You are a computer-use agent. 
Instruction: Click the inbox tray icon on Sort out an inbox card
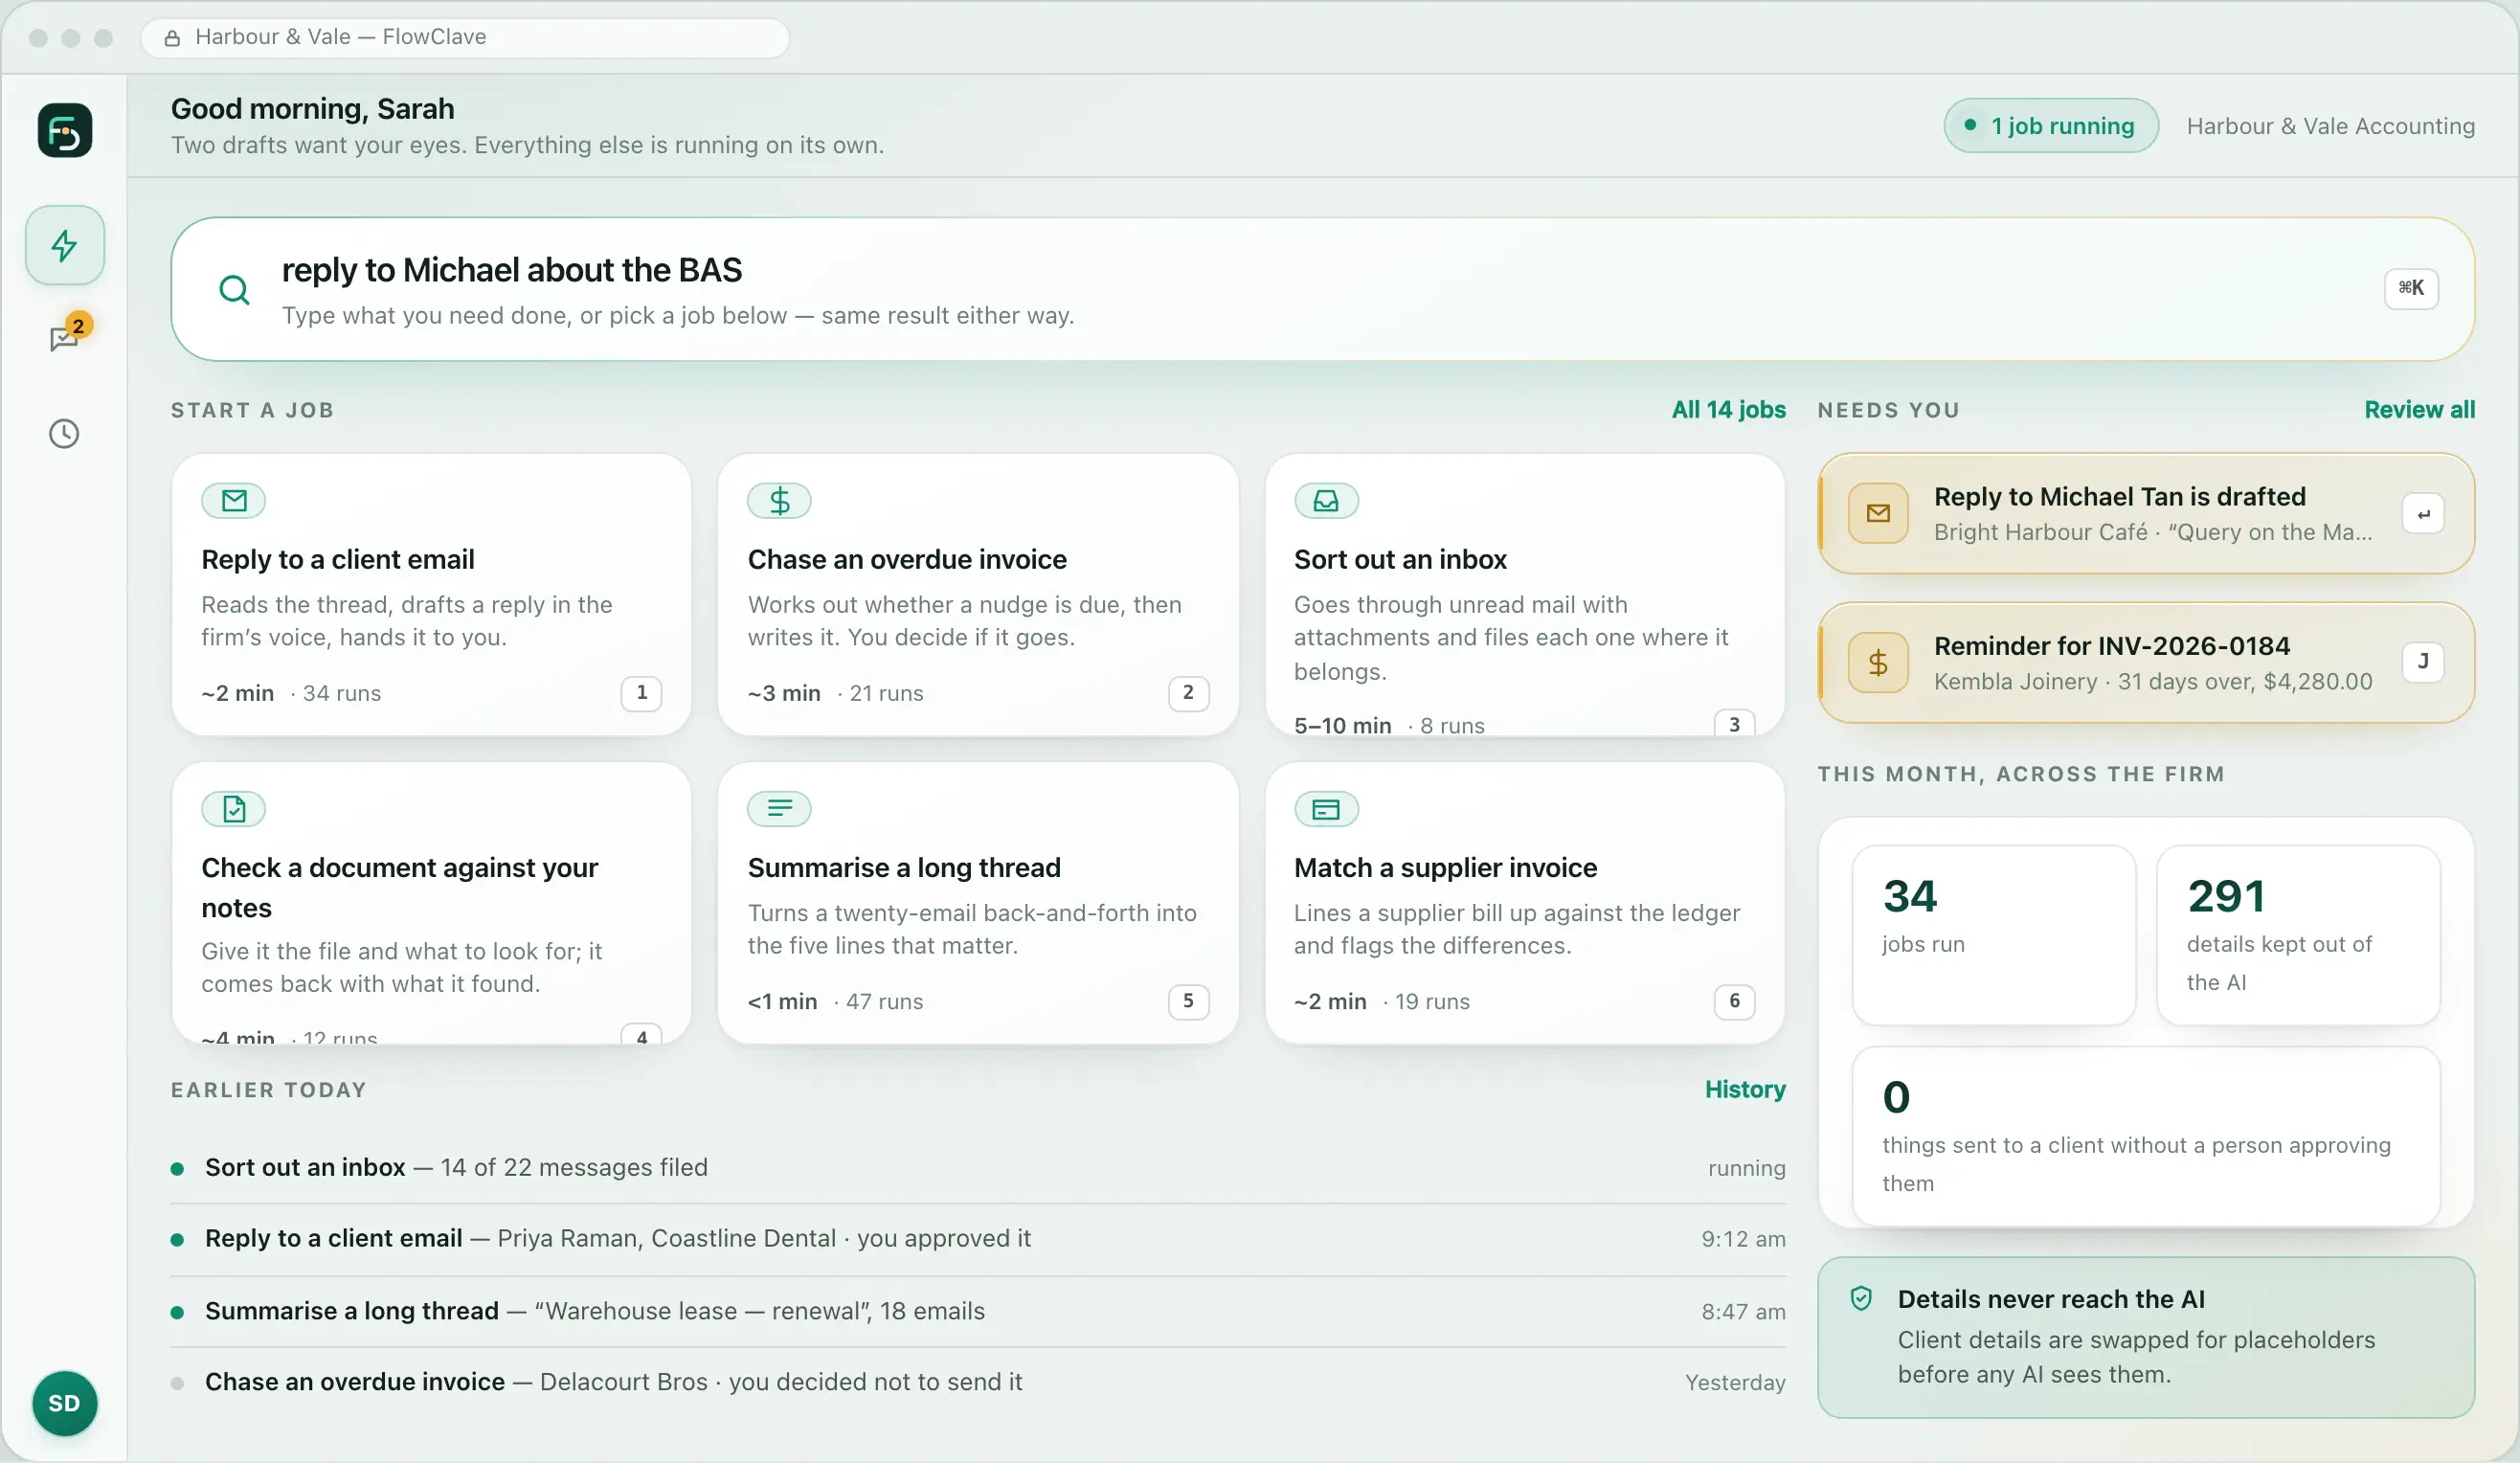pos(1326,501)
